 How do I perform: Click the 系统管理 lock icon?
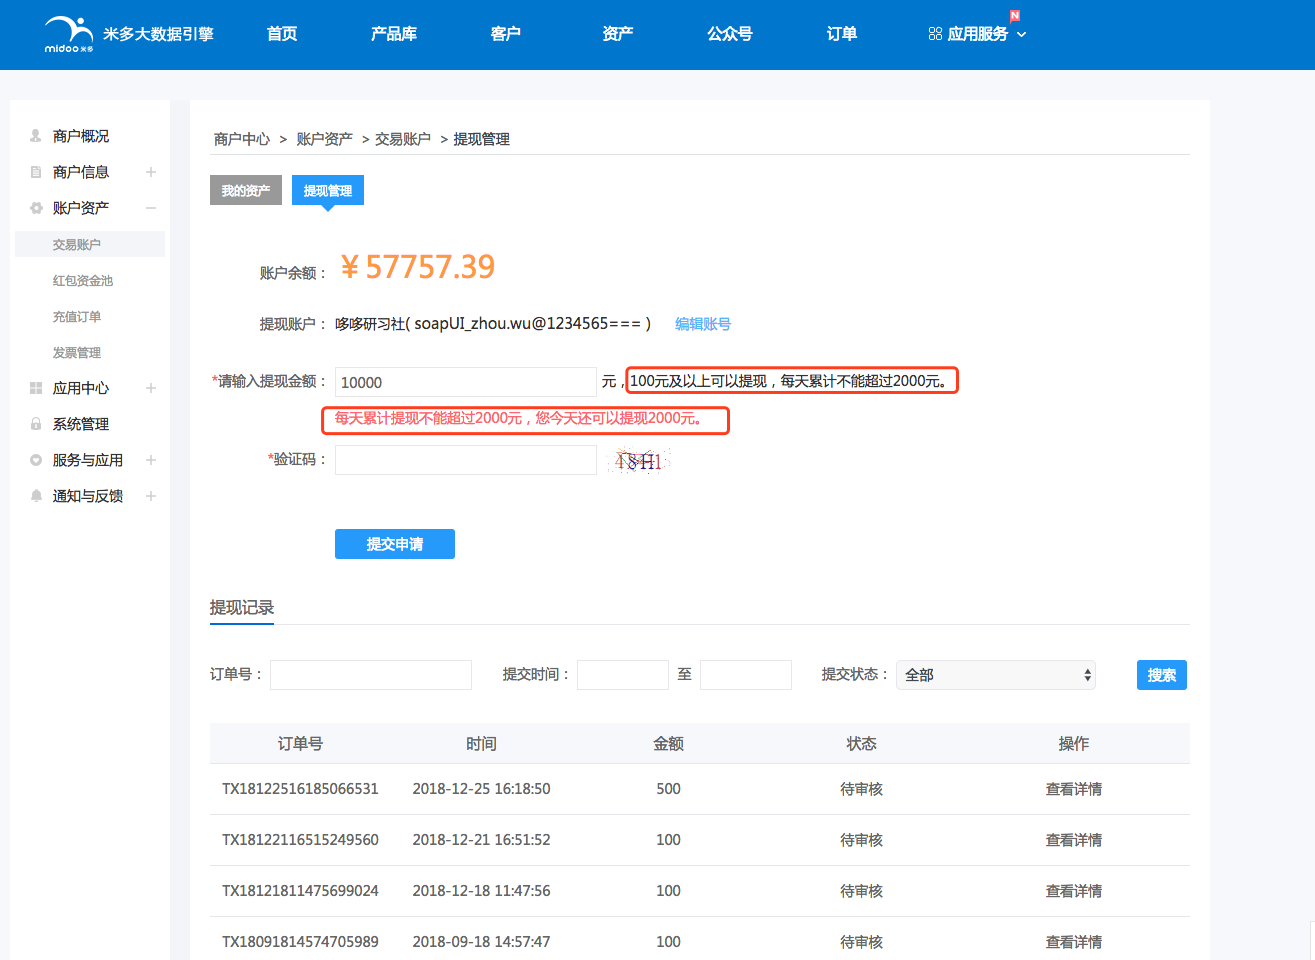[36, 424]
